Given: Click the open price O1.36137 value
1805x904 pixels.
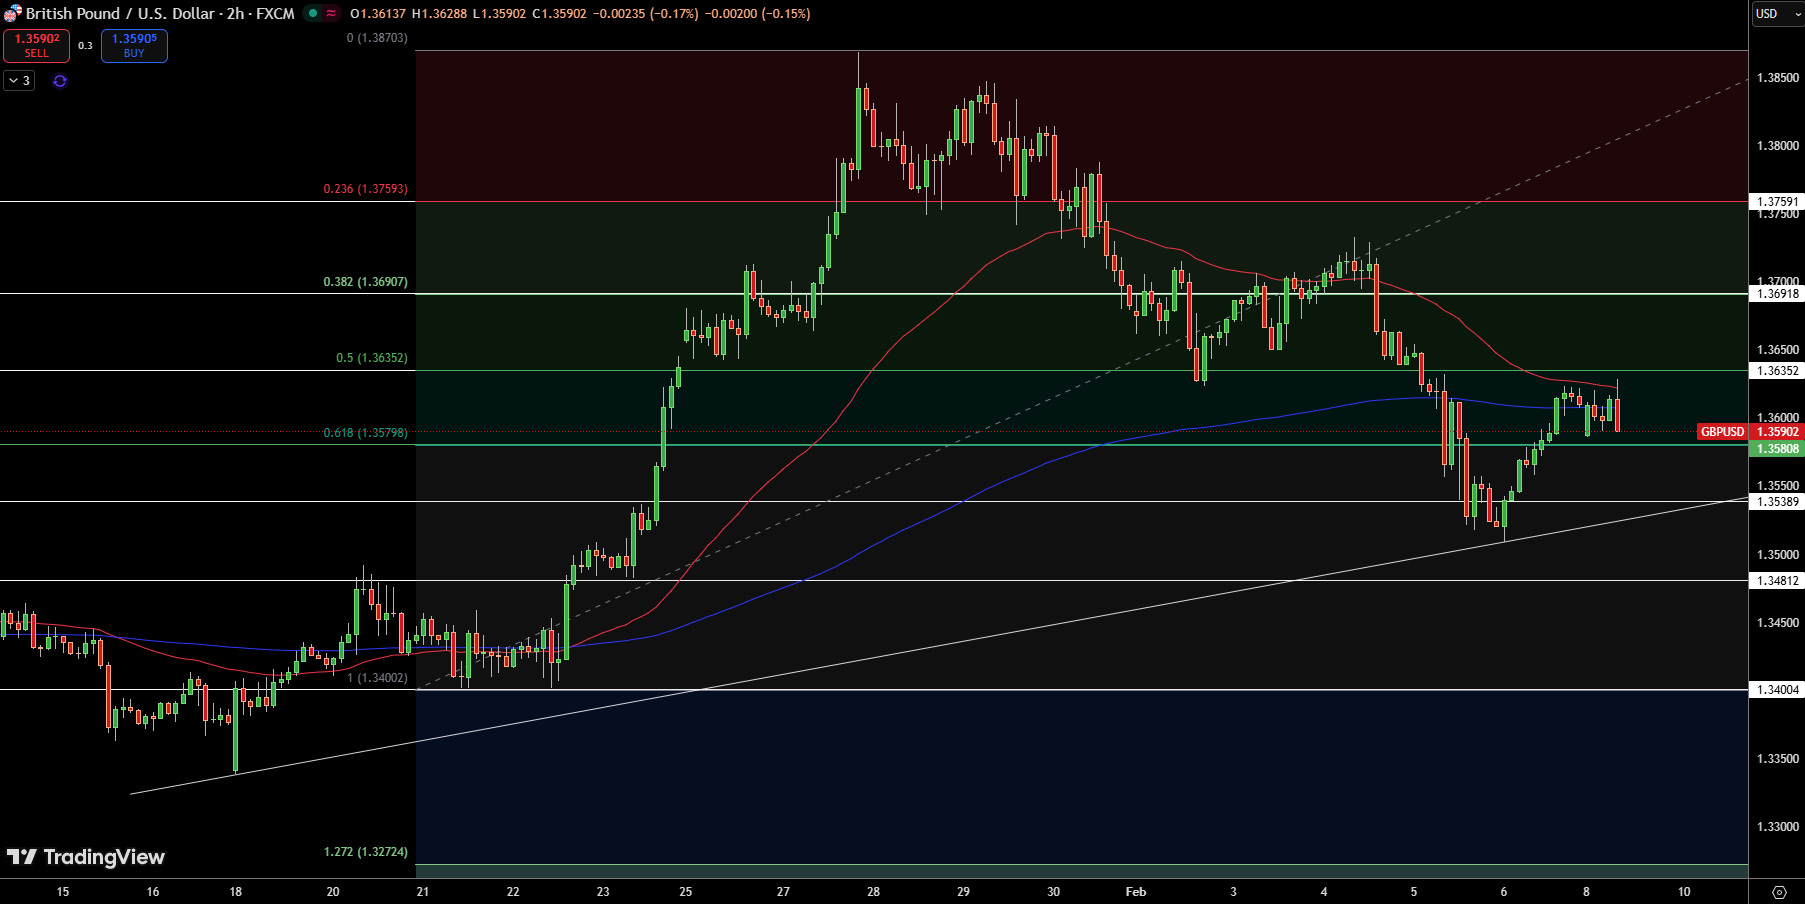Looking at the screenshot, I should point(379,14).
